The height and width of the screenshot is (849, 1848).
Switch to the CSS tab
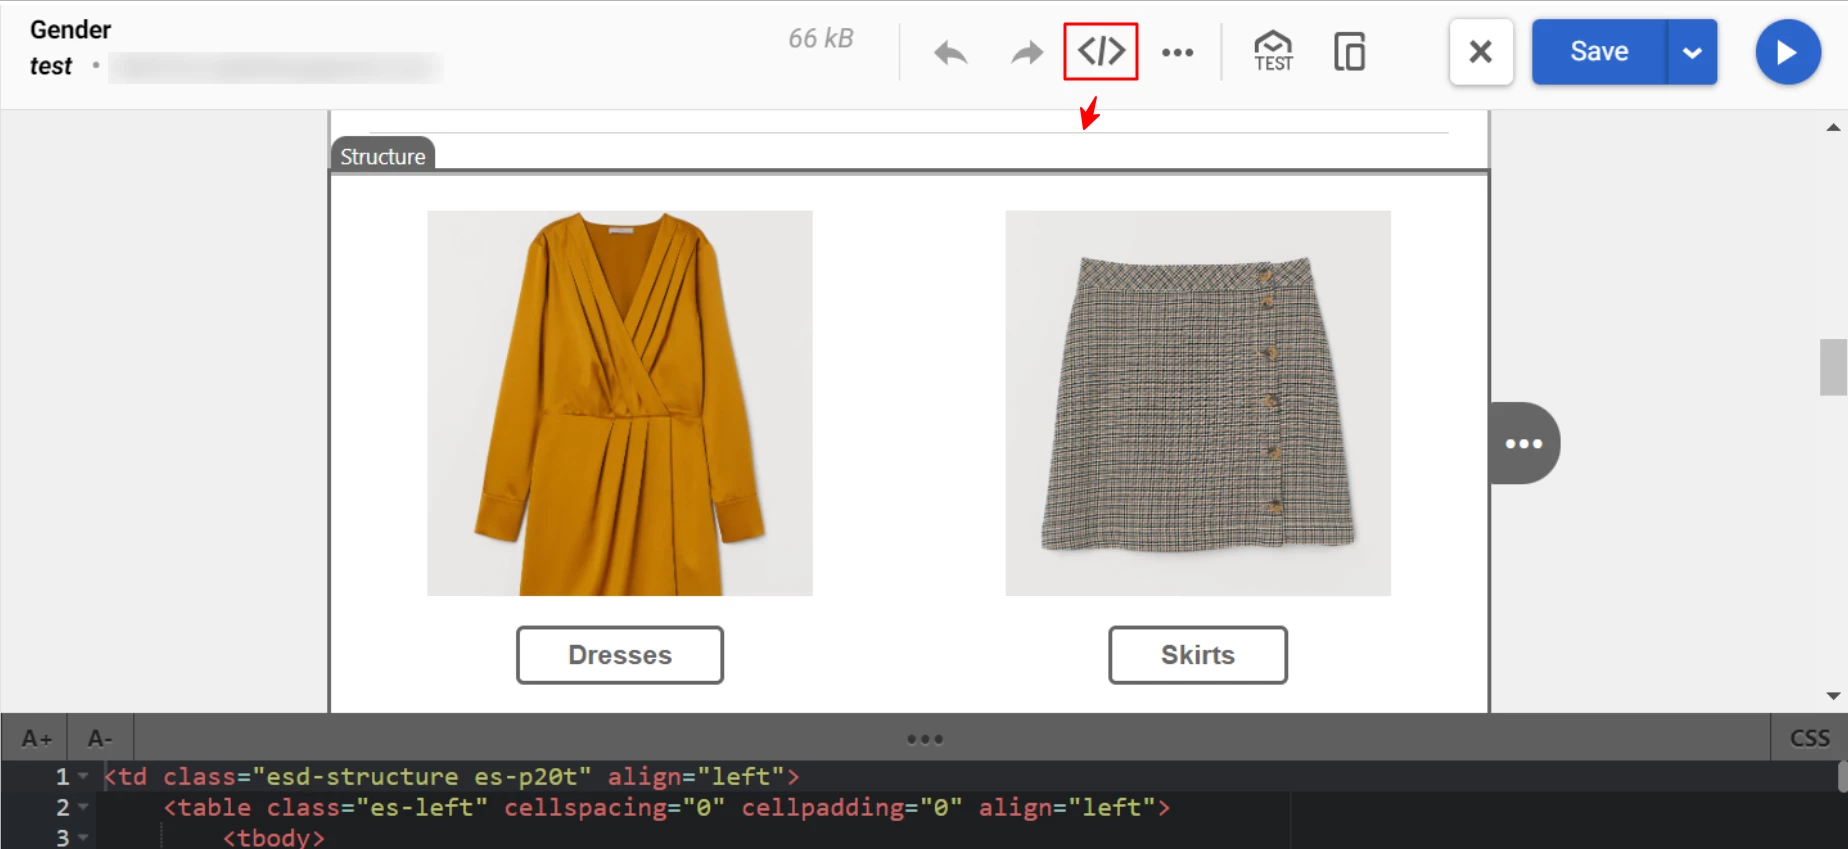pos(1809,738)
